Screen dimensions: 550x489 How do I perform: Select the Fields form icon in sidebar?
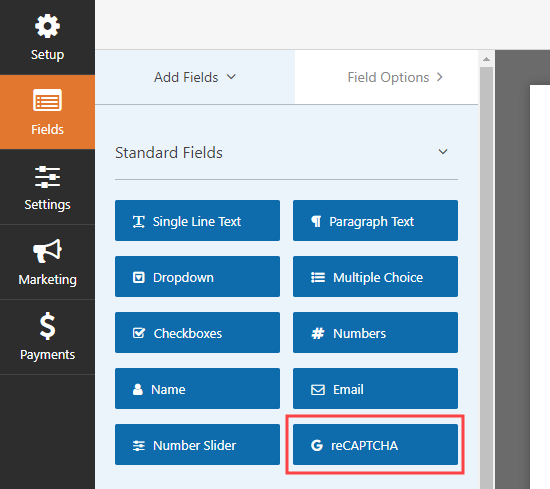(47, 100)
